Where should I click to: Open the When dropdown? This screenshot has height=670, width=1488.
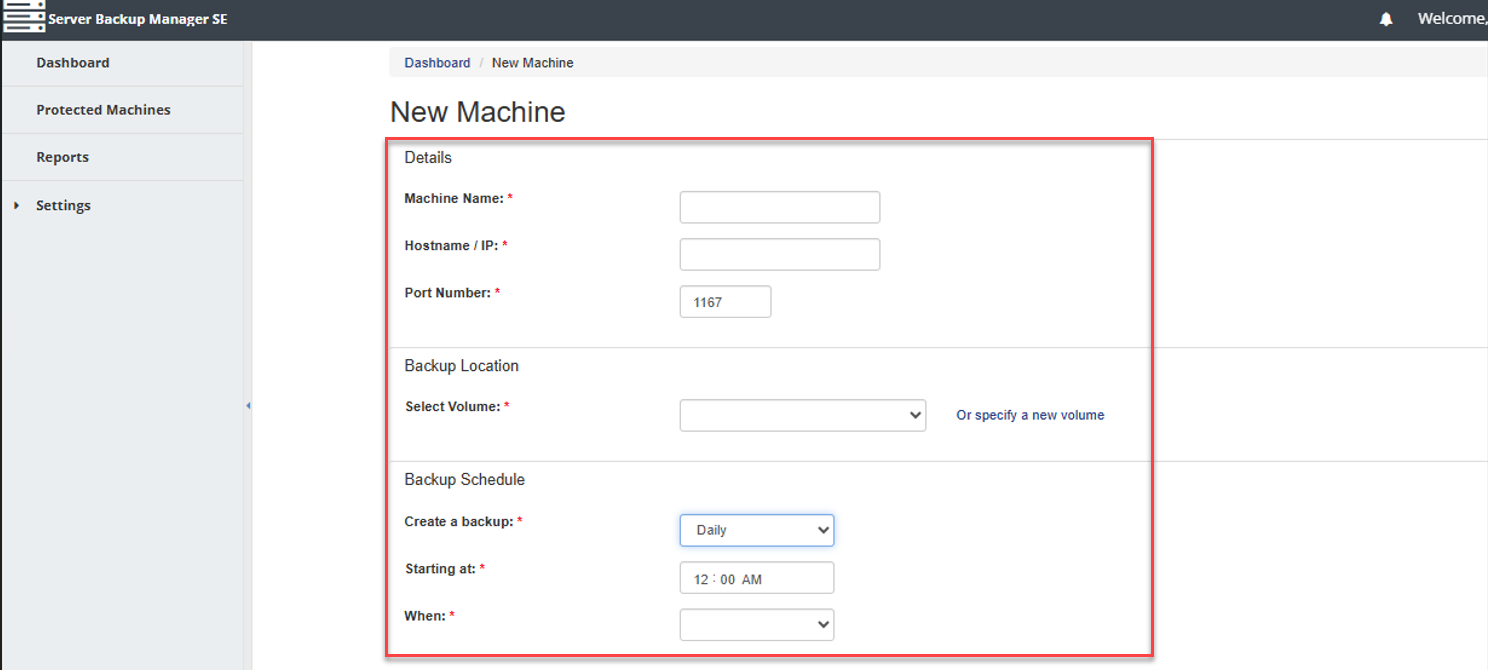click(757, 625)
